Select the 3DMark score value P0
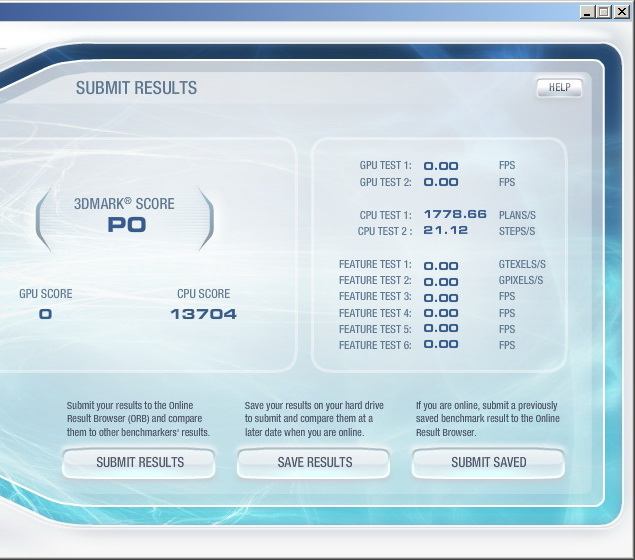 [x=127, y=225]
